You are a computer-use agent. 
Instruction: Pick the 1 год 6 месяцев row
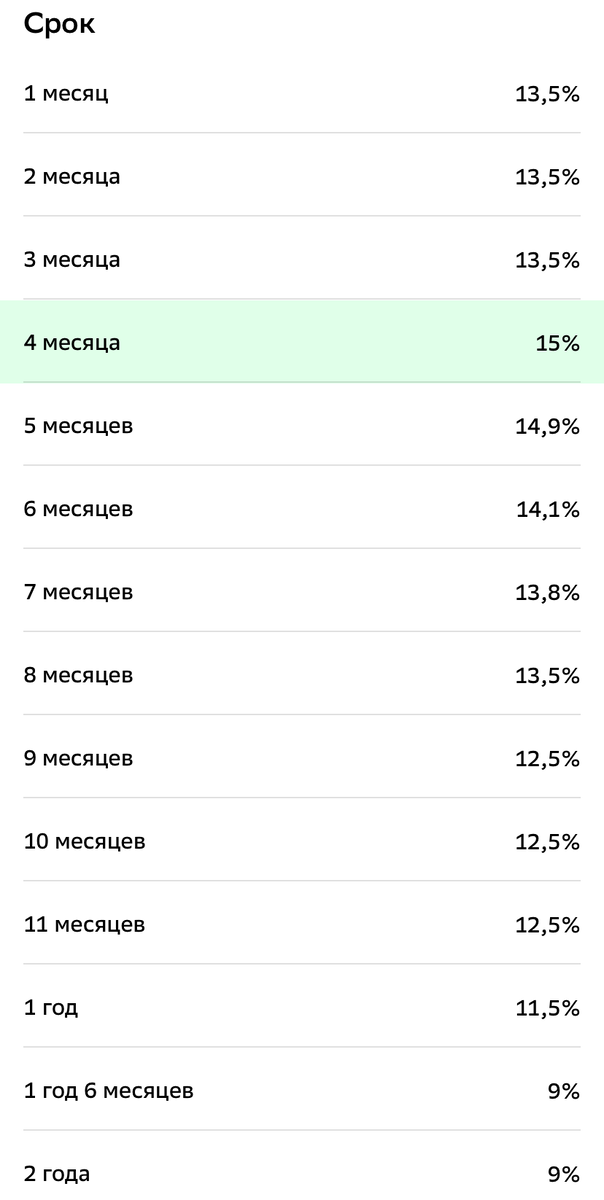302,1090
